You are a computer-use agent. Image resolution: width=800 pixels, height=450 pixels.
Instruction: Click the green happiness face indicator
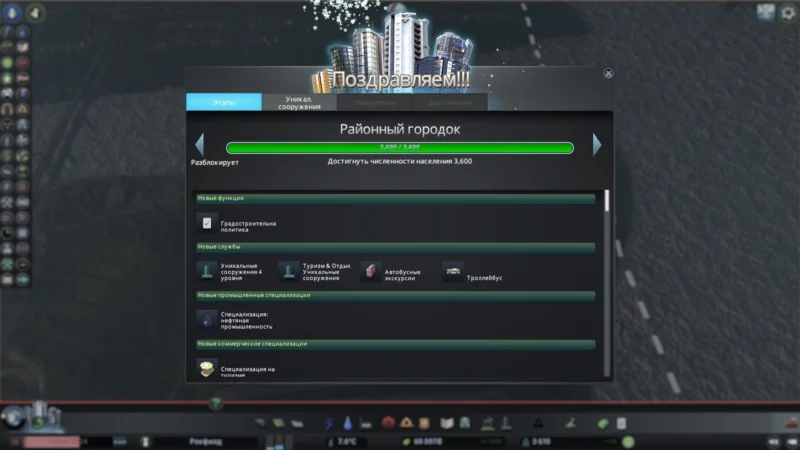[628, 442]
